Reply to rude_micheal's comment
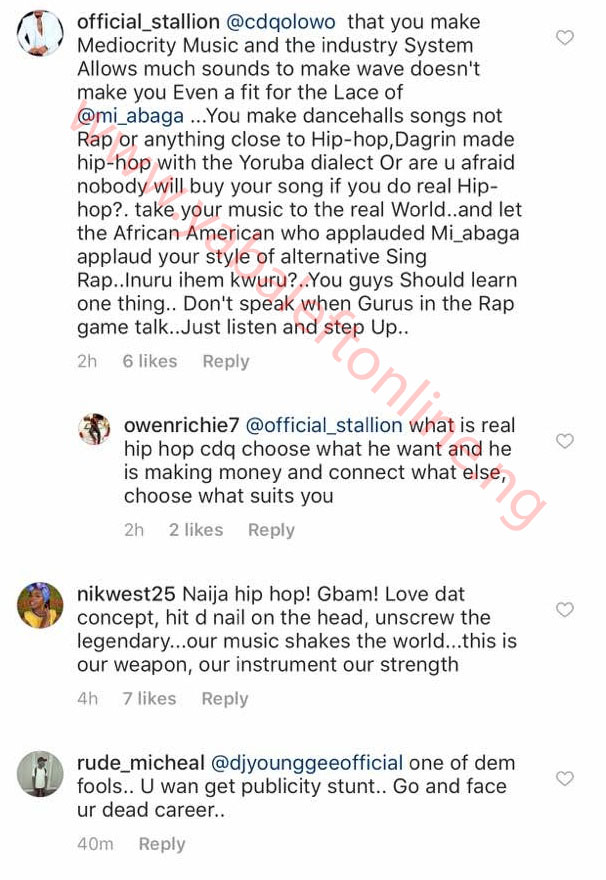 point(162,844)
